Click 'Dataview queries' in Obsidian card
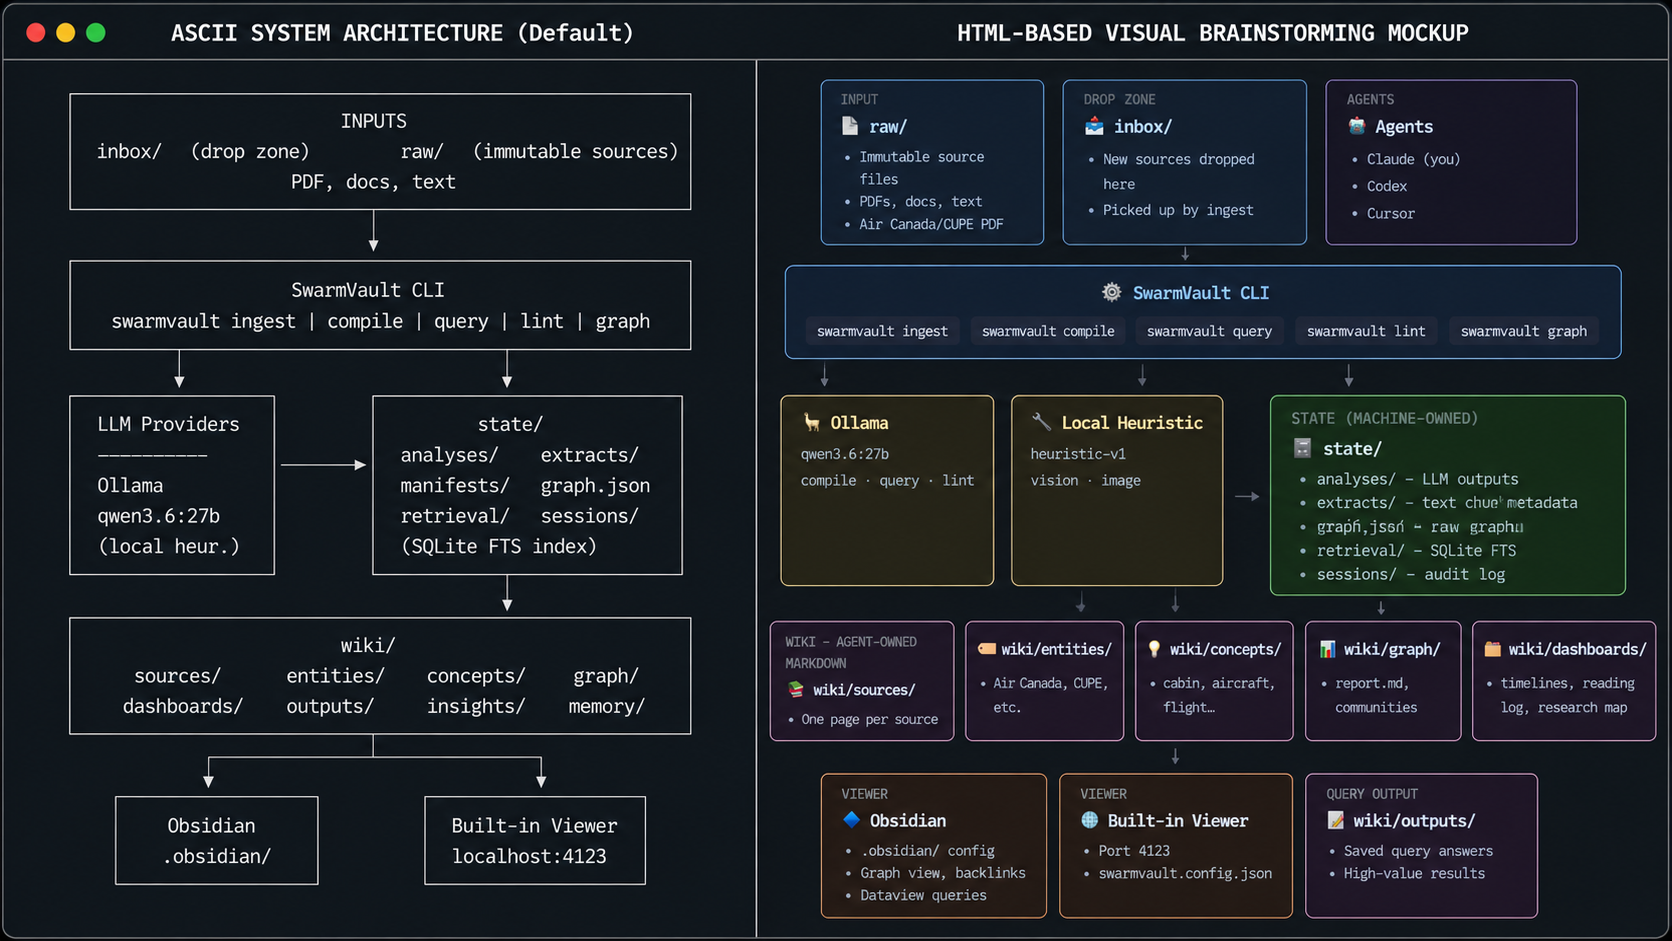 coord(923,895)
